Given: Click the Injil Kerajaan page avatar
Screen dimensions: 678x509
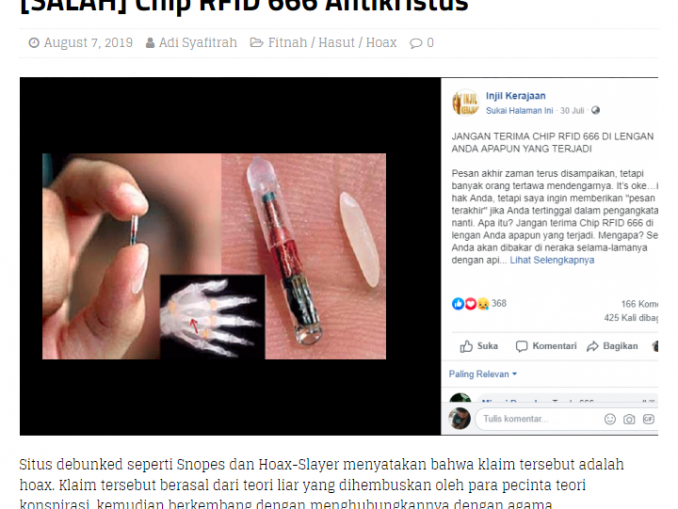Looking at the screenshot, I should (466, 103).
